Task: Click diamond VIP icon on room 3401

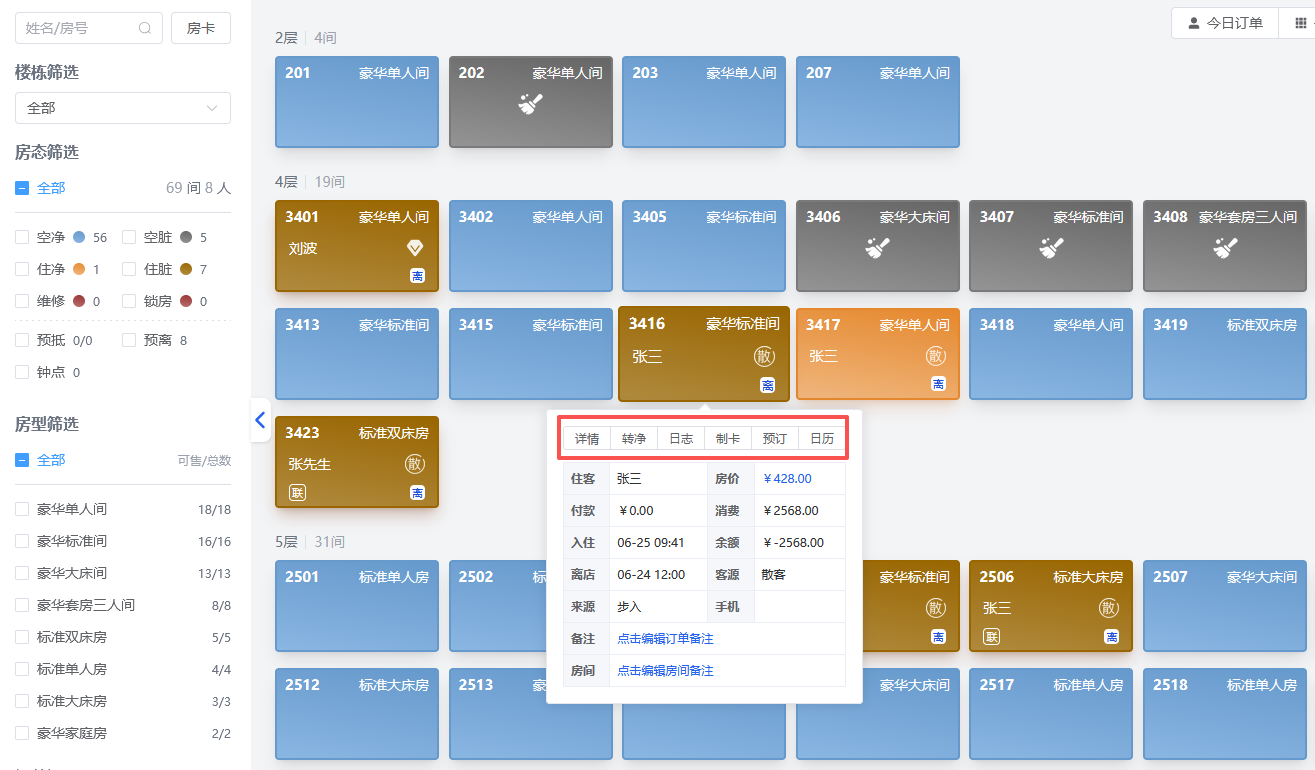Action: pyautogui.click(x=415, y=248)
